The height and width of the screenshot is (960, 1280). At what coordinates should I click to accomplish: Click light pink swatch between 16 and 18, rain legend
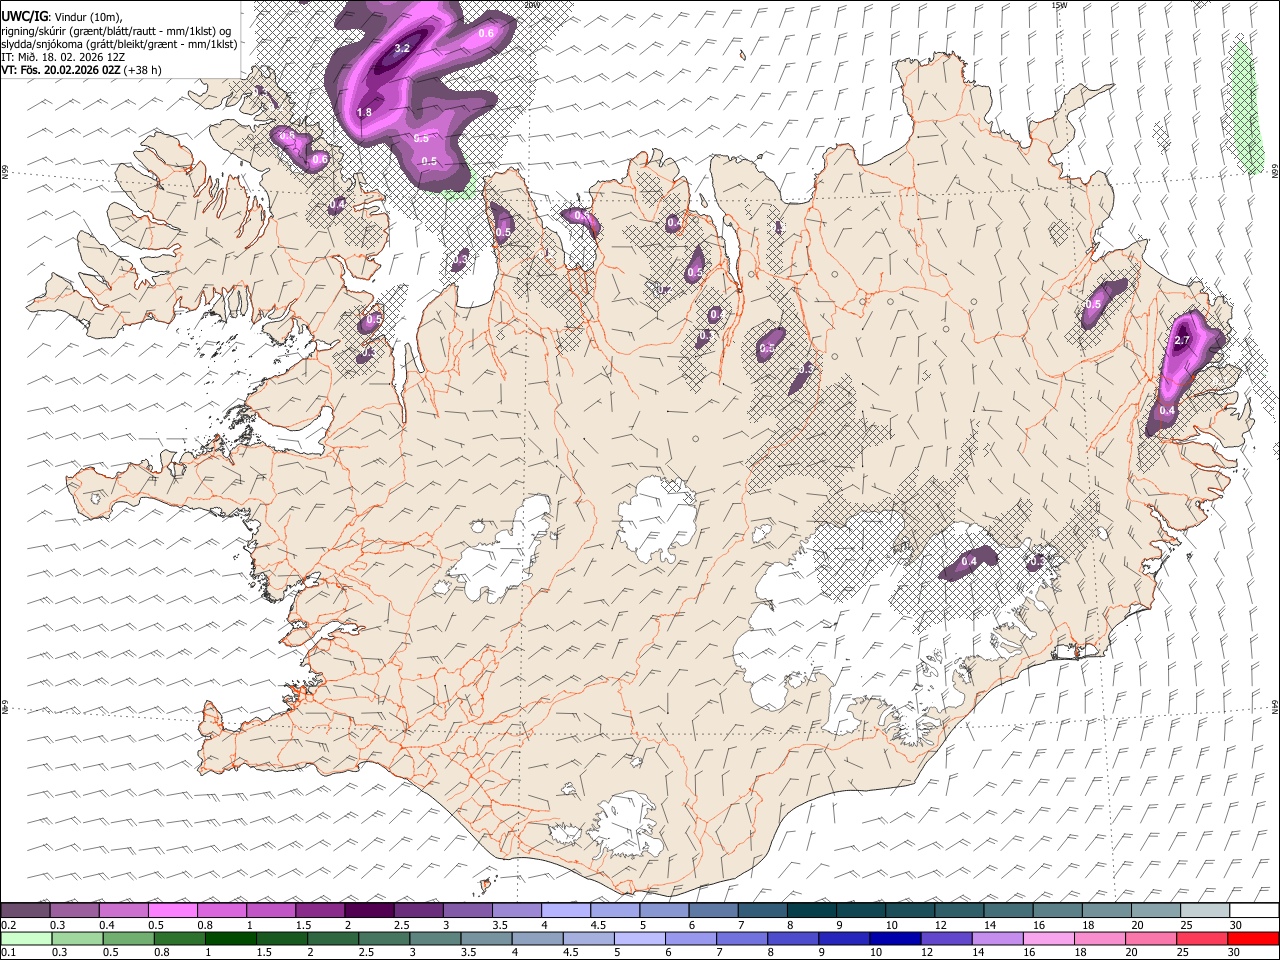(1048, 938)
